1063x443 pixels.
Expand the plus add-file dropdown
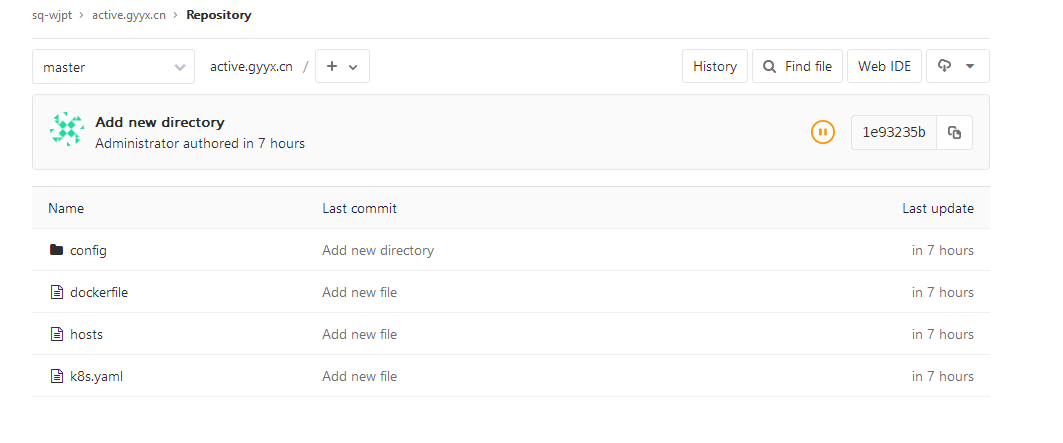(x=343, y=67)
